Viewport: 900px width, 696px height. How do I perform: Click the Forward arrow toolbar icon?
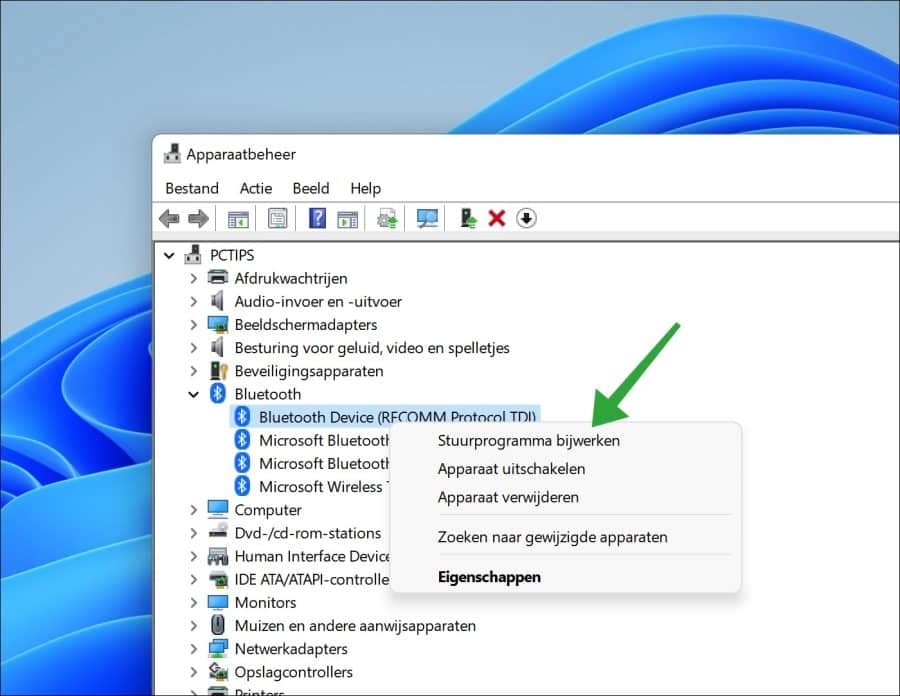coord(198,219)
